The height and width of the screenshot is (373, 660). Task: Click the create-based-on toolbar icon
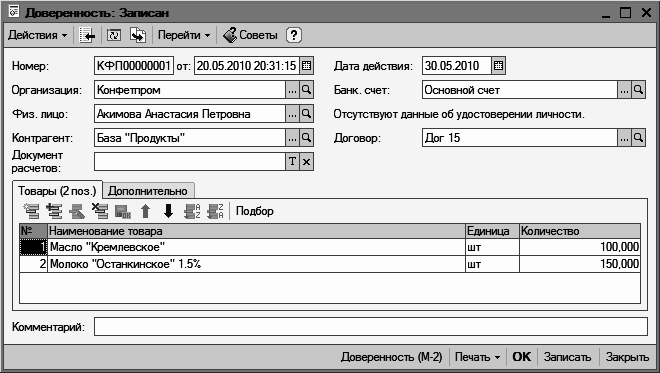tap(138, 35)
